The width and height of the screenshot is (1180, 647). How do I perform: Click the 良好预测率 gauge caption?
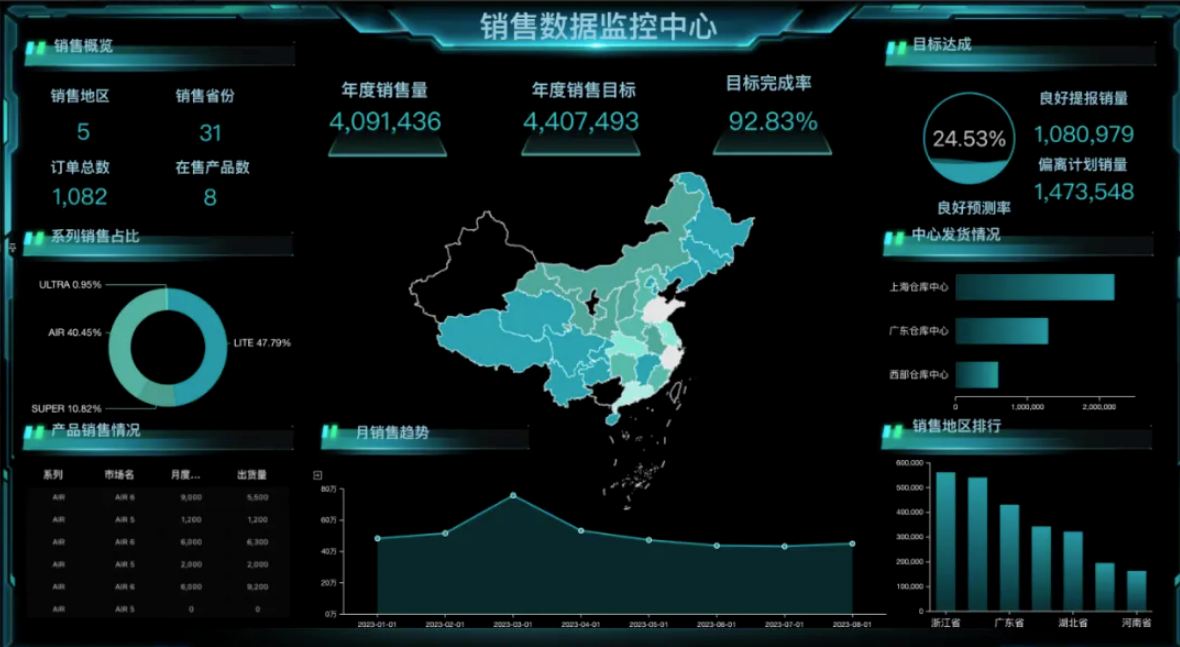(x=973, y=208)
